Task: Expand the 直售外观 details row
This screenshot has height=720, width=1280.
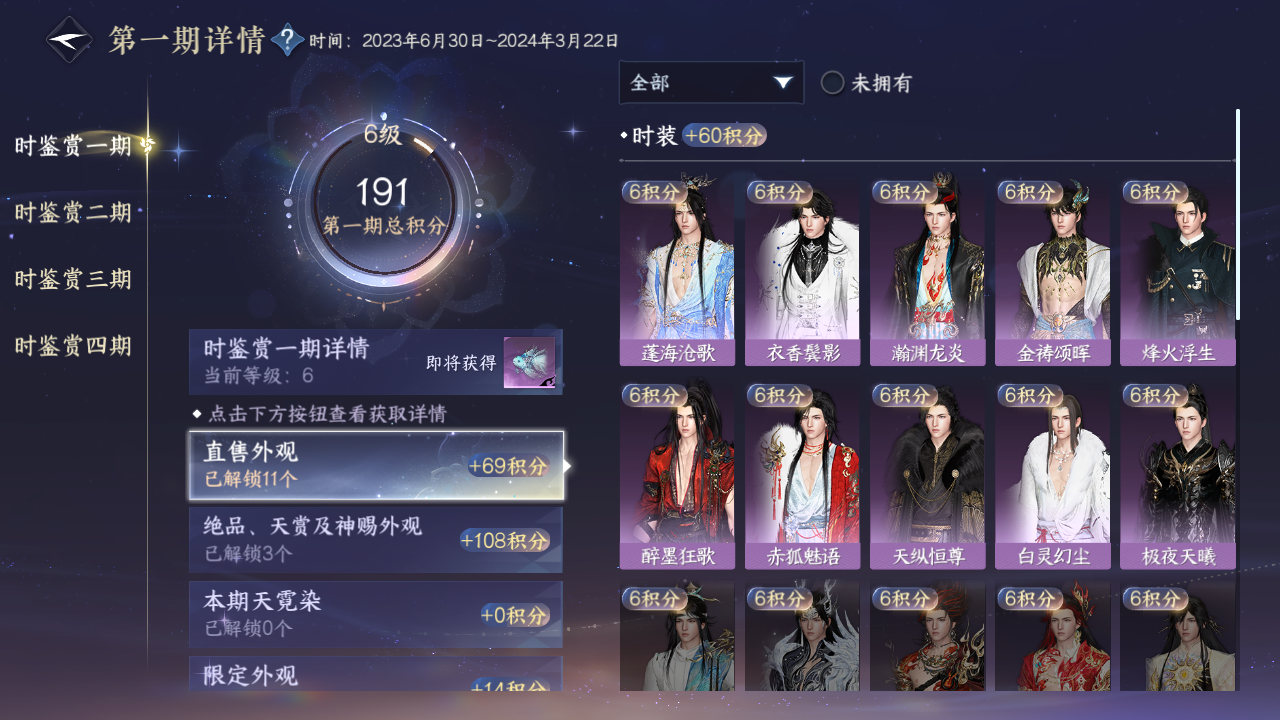Action: tap(376, 466)
